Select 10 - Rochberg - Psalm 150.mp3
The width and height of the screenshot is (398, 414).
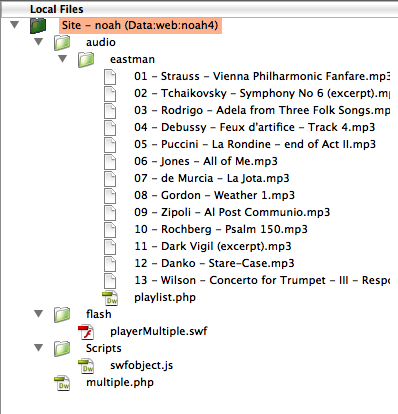pyautogui.click(x=221, y=229)
